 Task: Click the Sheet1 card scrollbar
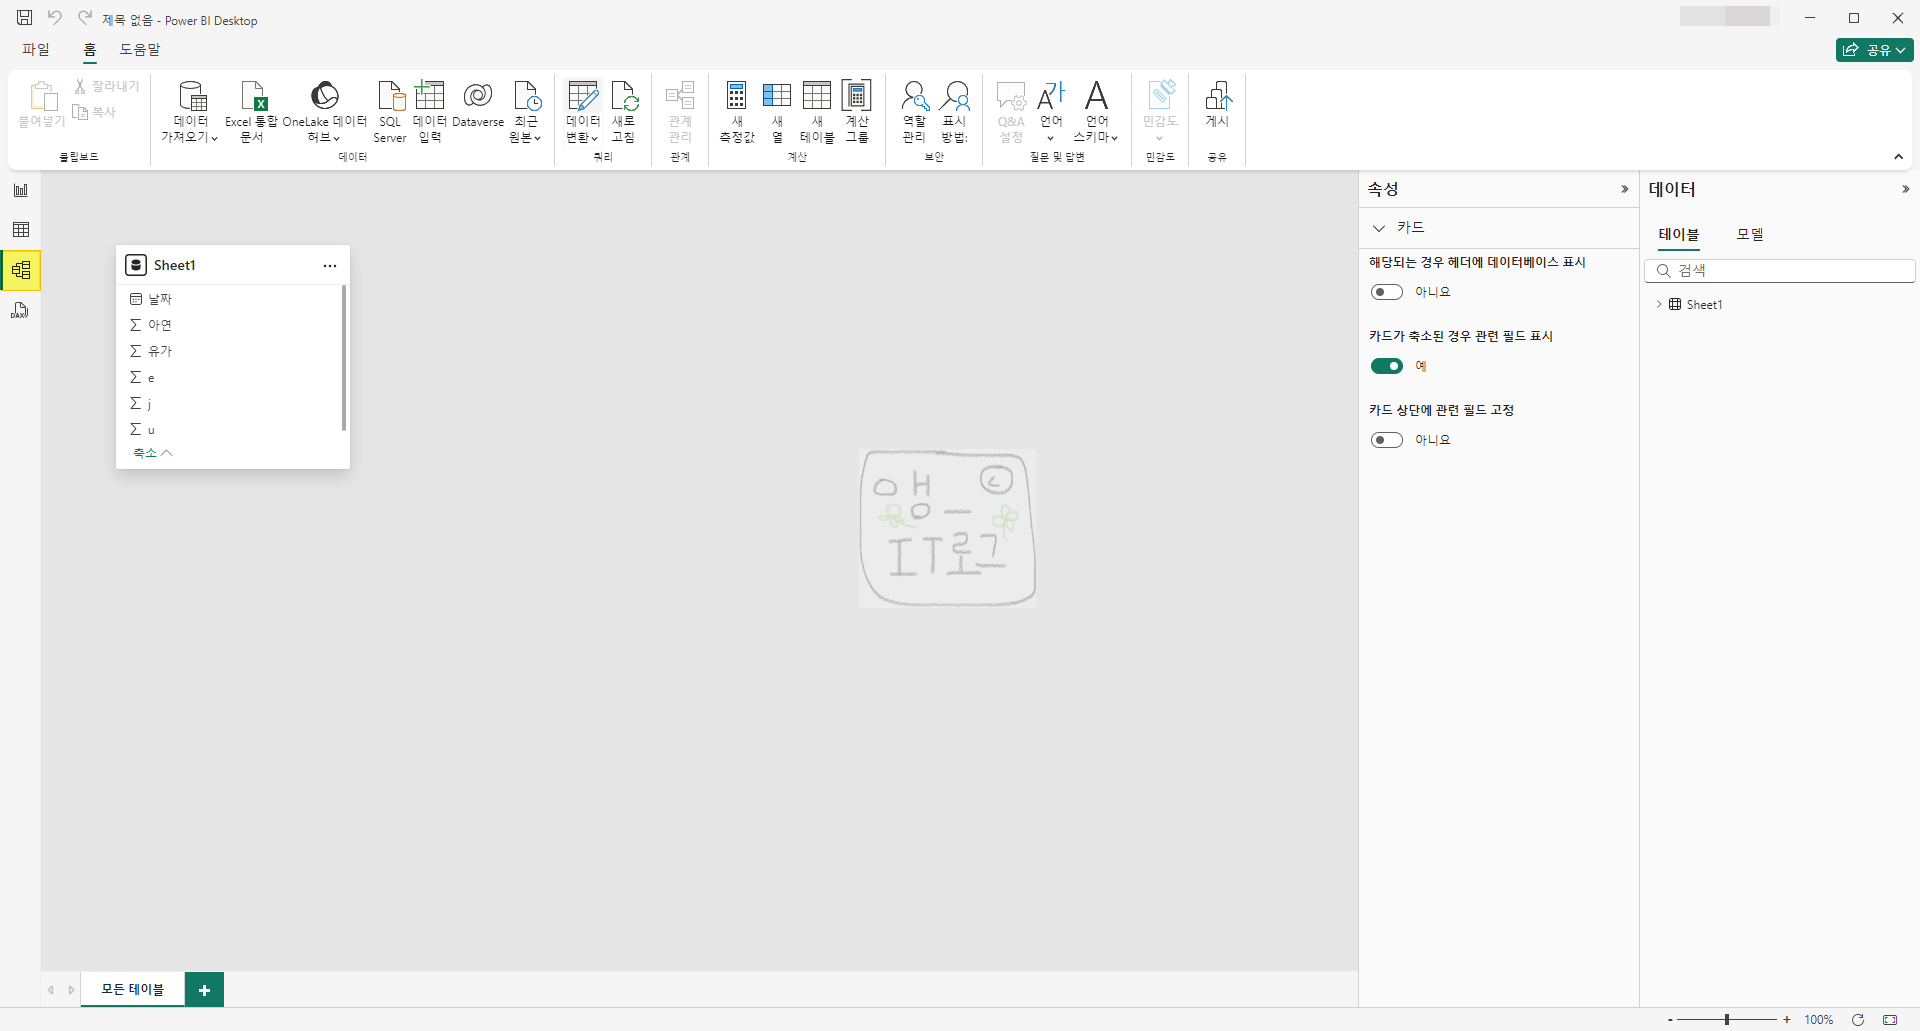(x=344, y=358)
